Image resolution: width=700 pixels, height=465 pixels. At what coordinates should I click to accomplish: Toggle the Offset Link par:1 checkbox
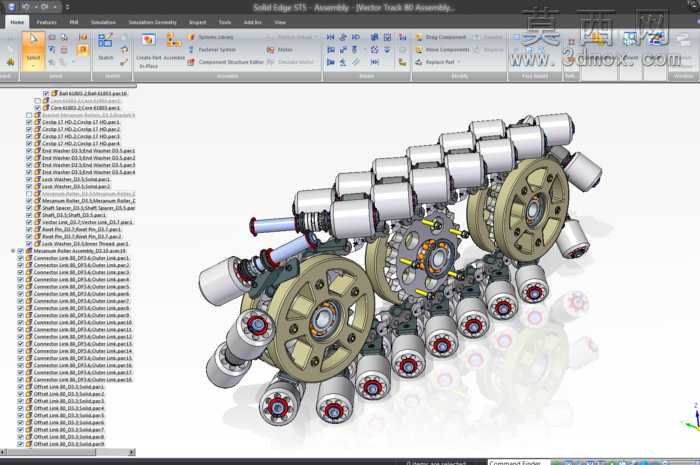(21, 386)
